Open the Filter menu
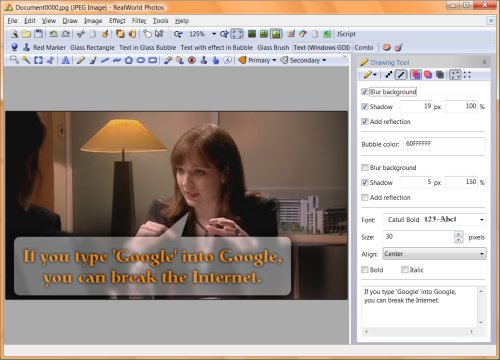 139,21
